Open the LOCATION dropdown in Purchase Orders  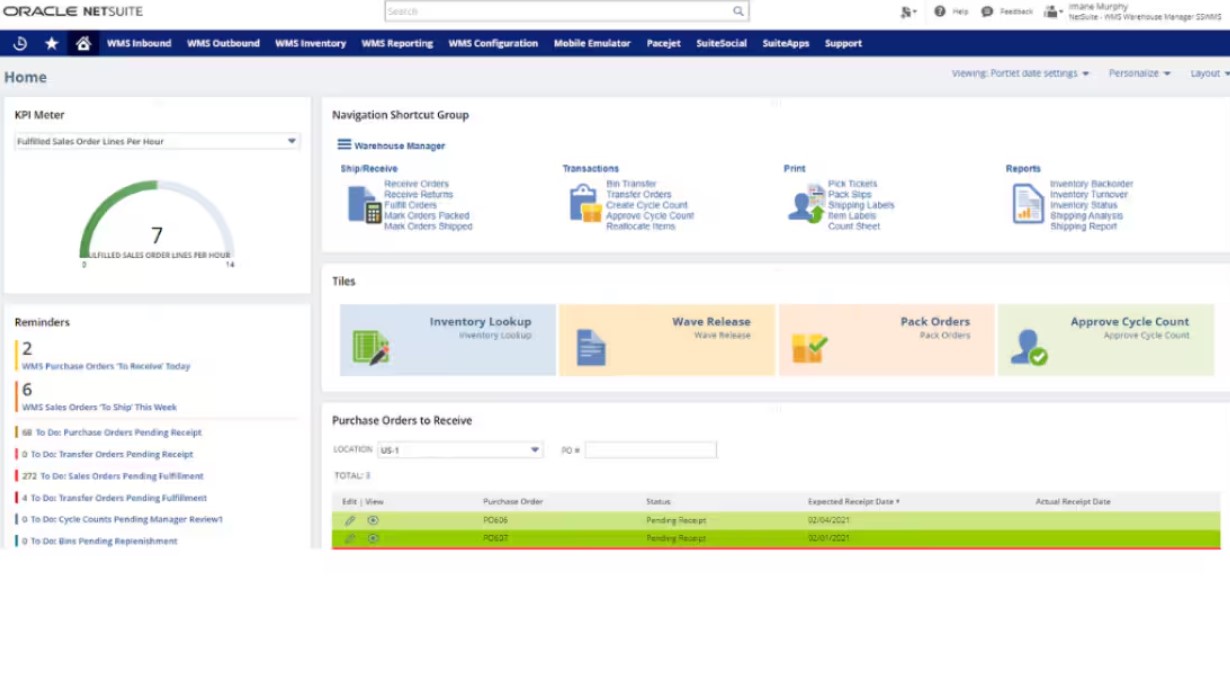point(534,449)
